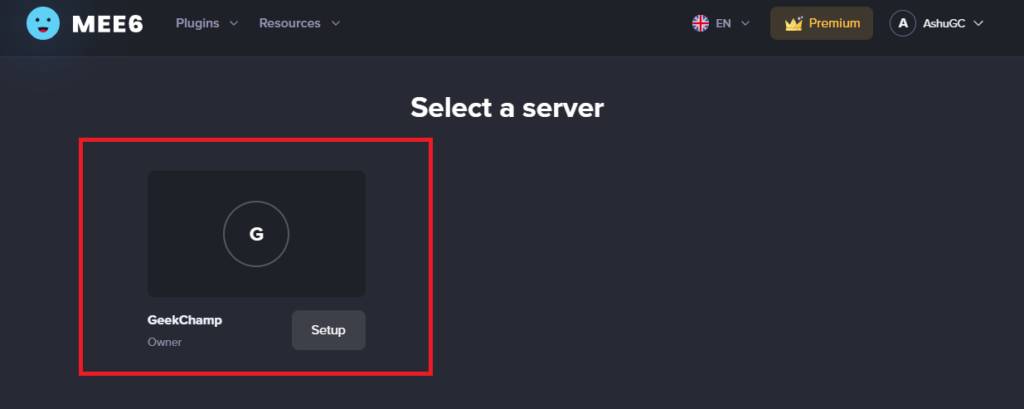Open the Resources menu
This screenshot has width=1024, height=409.
(x=289, y=23)
